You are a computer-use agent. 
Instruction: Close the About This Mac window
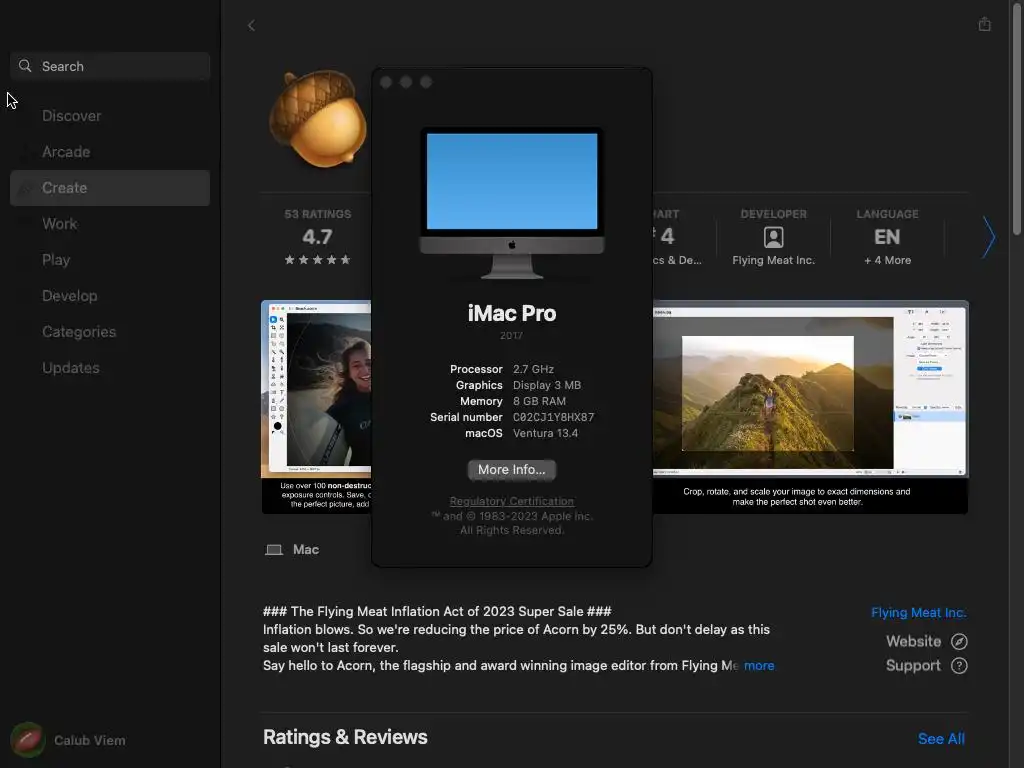pos(386,82)
